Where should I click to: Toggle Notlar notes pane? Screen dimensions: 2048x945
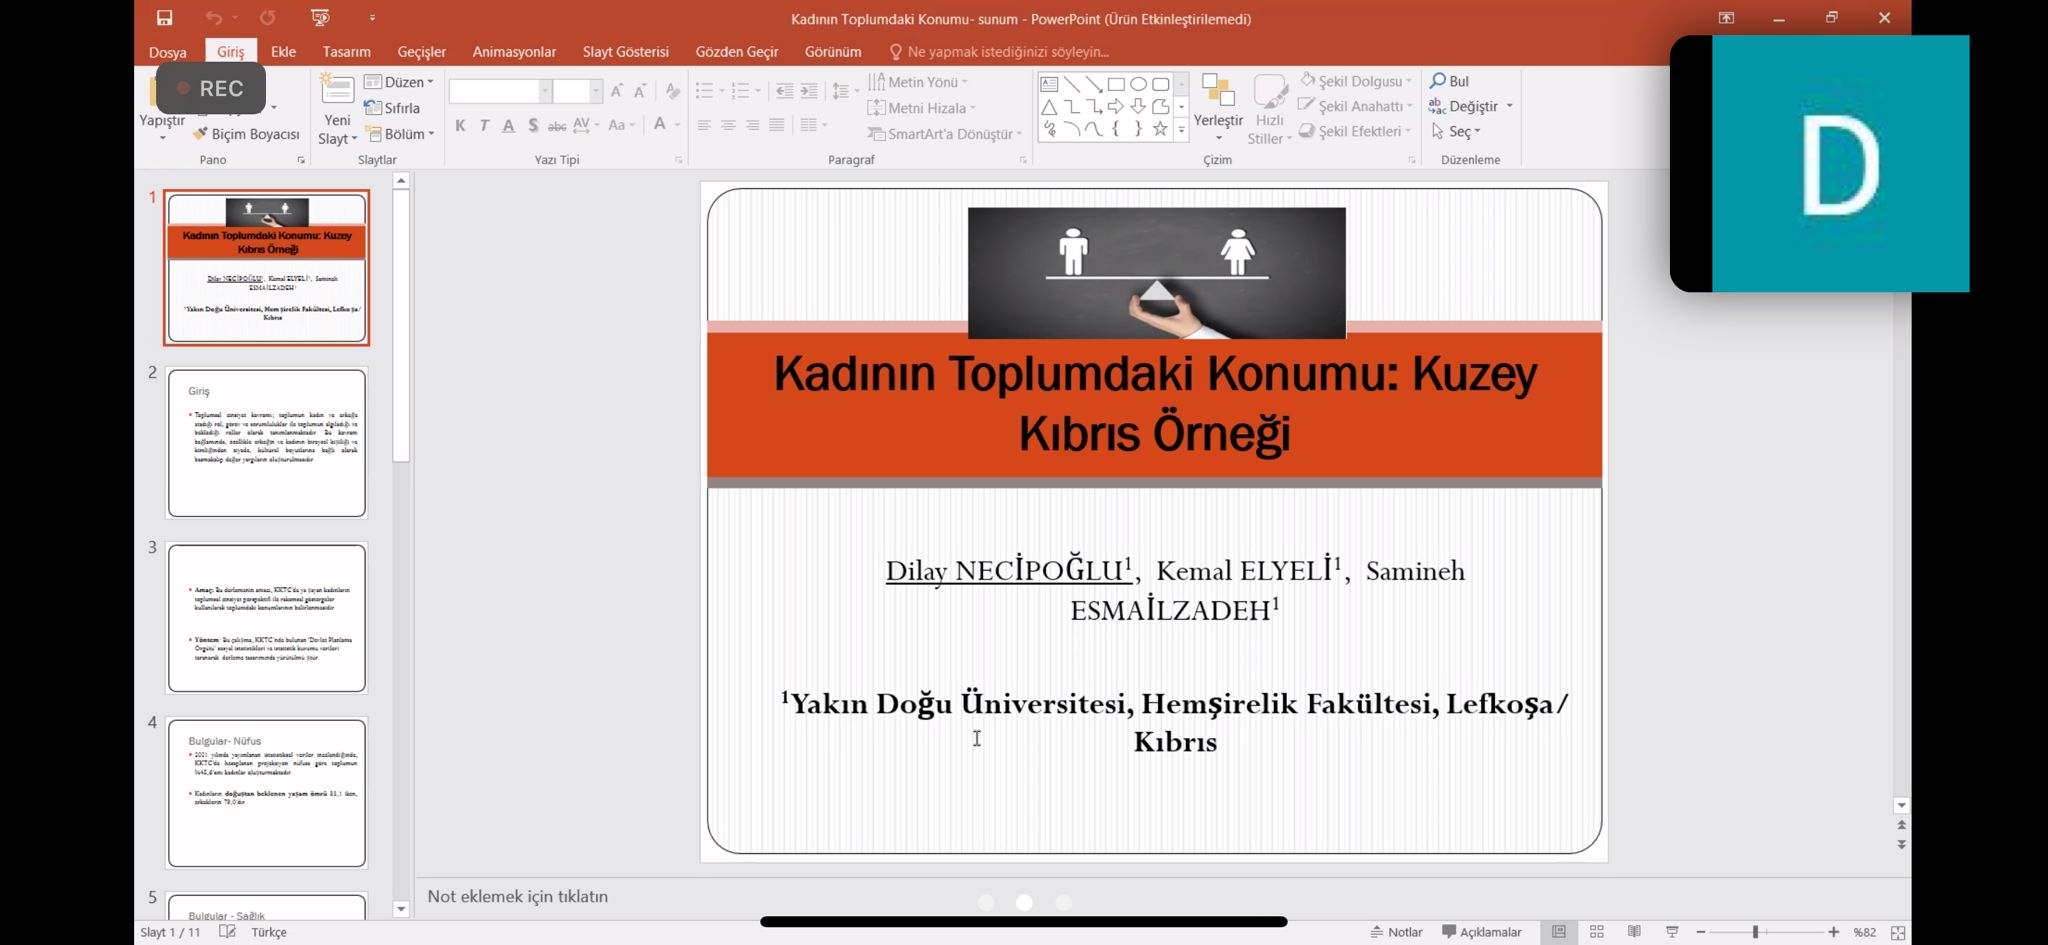tap(1397, 932)
